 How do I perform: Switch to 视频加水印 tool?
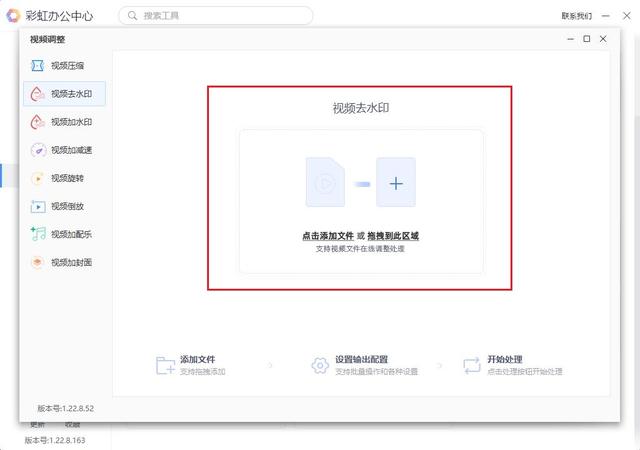pyautogui.click(x=64, y=122)
